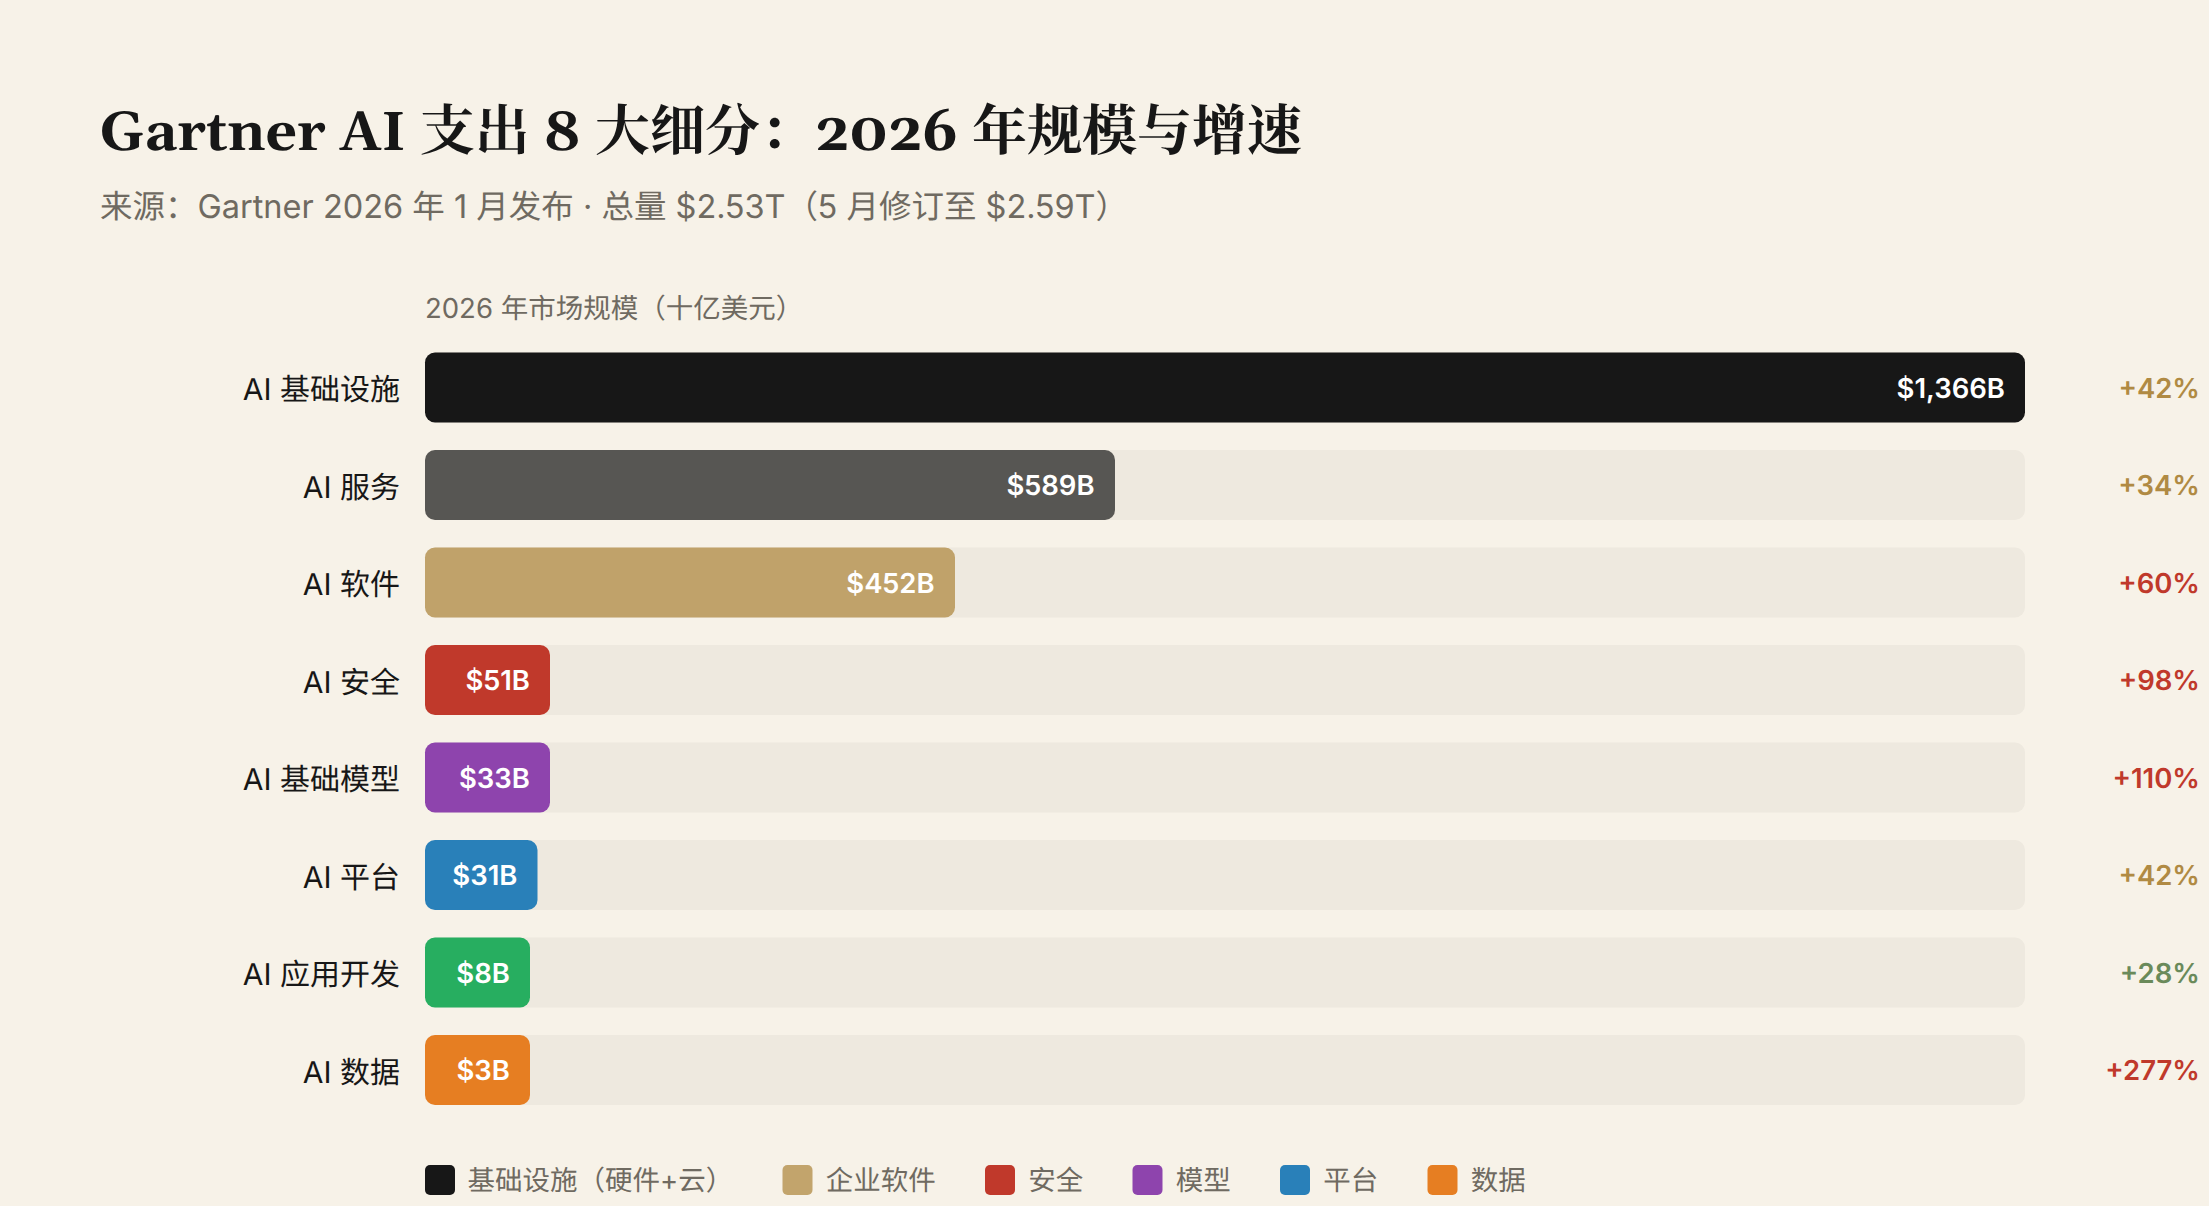
Task: Click the axis caption 2026 年市场规模（十亿美元）
Action: tap(609, 308)
